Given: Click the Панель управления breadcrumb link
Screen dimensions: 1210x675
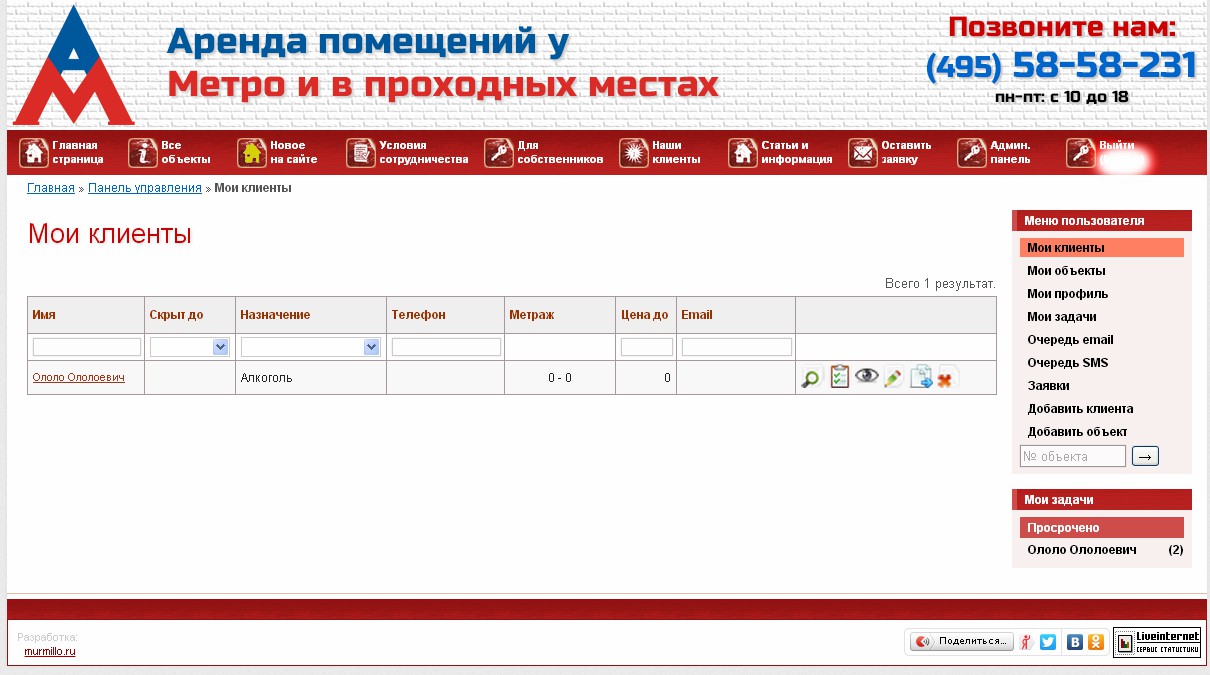Looking at the screenshot, I should [145, 188].
